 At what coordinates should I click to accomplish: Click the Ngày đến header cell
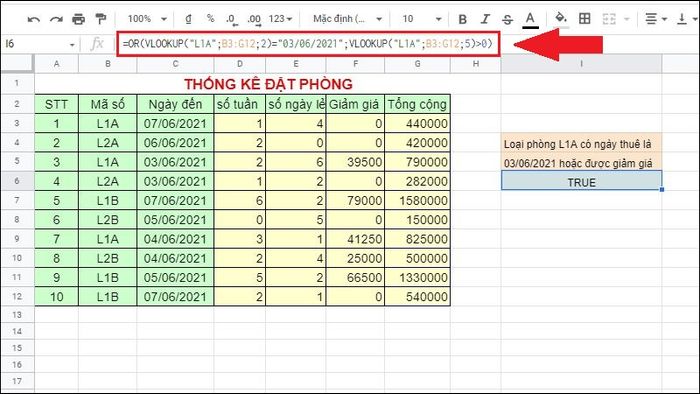point(175,104)
